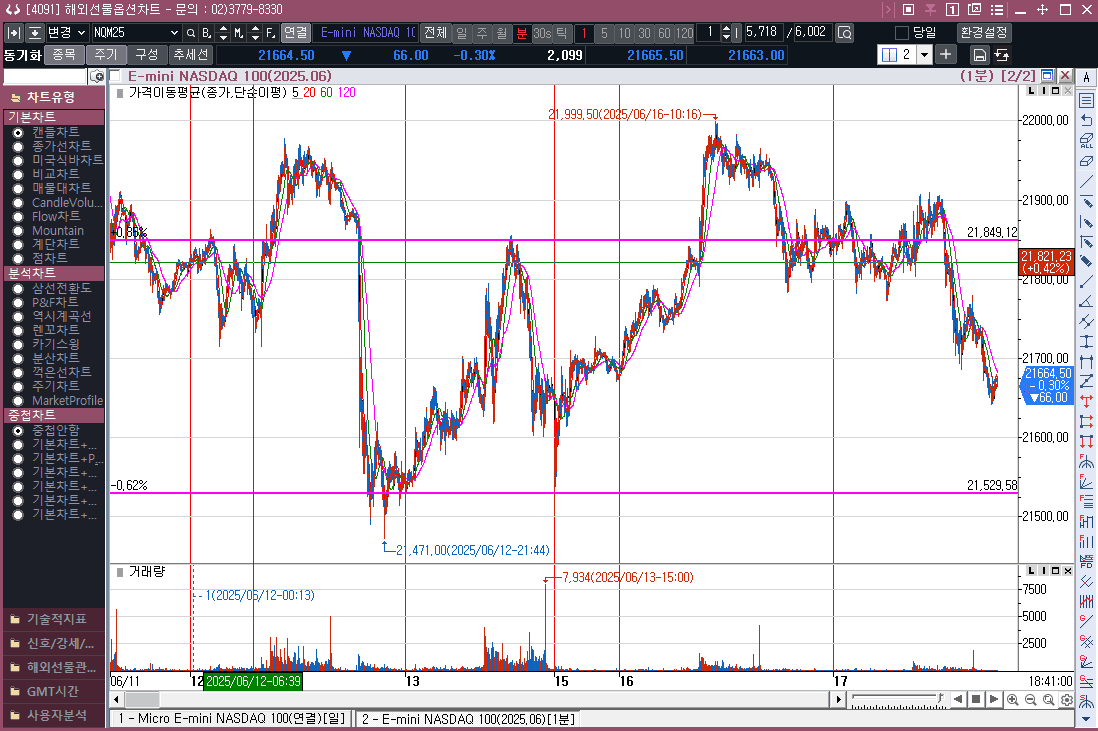Open the 추세선 tab

pyautogui.click(x=190, y=55)
